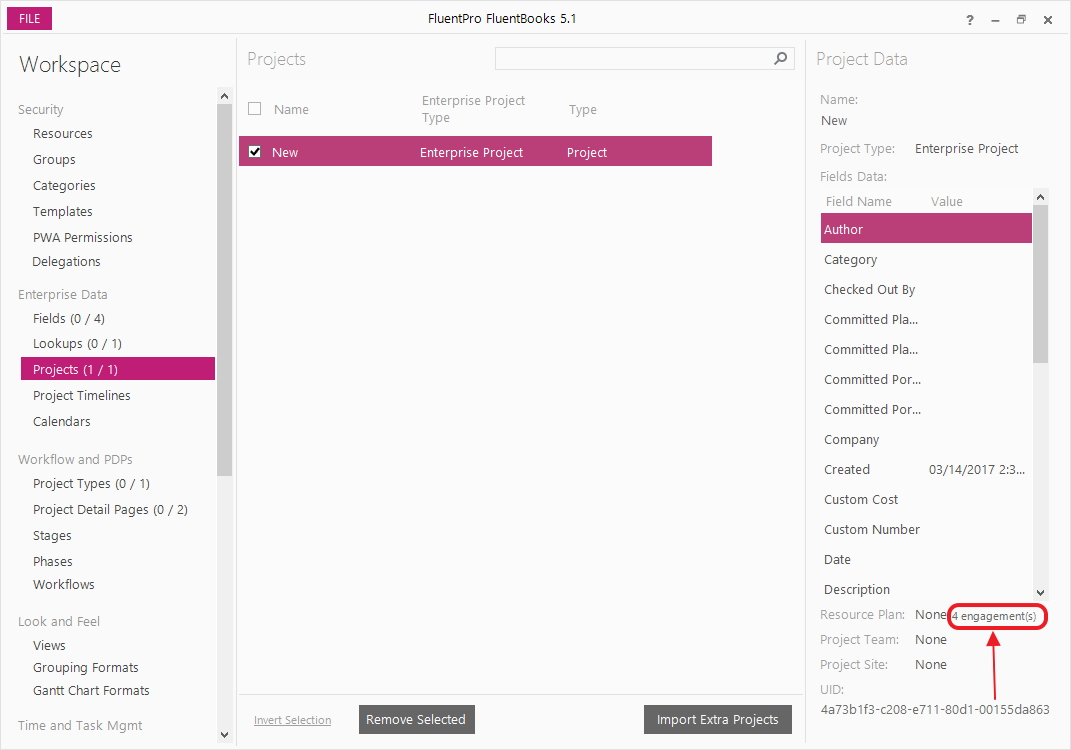
Task: Select Stages in the sidebar
Action: [x=52, y=536]
